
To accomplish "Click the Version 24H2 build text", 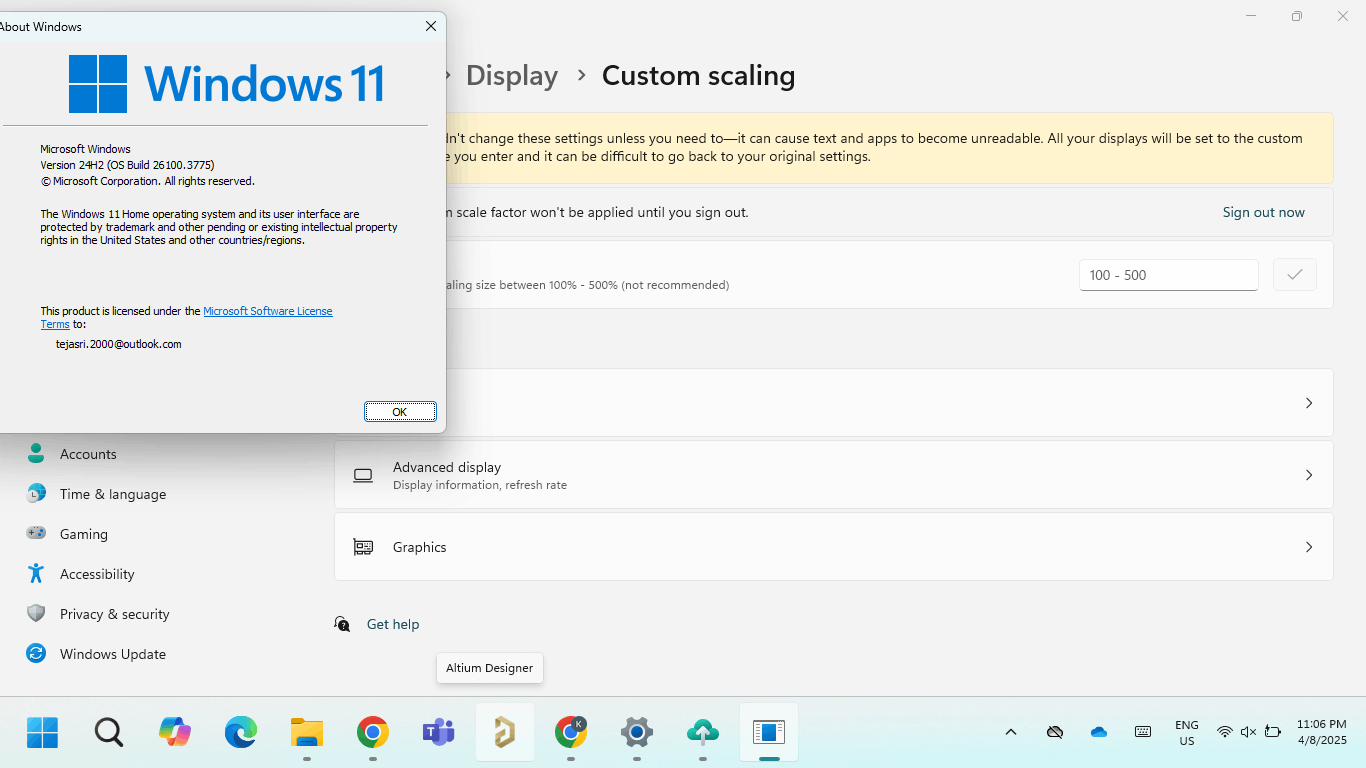I will tap(127, 165).
